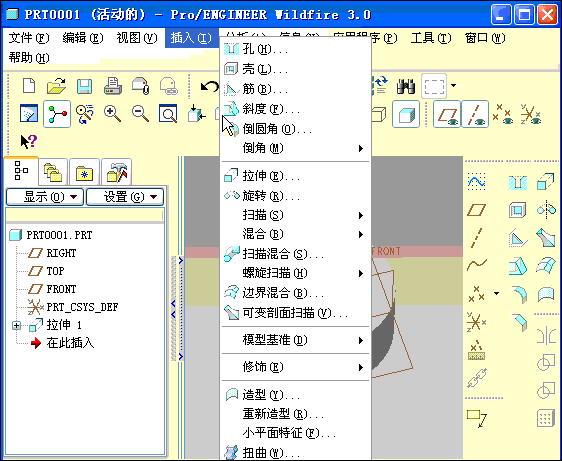The image size is (562, 461).
Task: Select the datum coordinate system tool in right toolbar
Action: [476, 322]
